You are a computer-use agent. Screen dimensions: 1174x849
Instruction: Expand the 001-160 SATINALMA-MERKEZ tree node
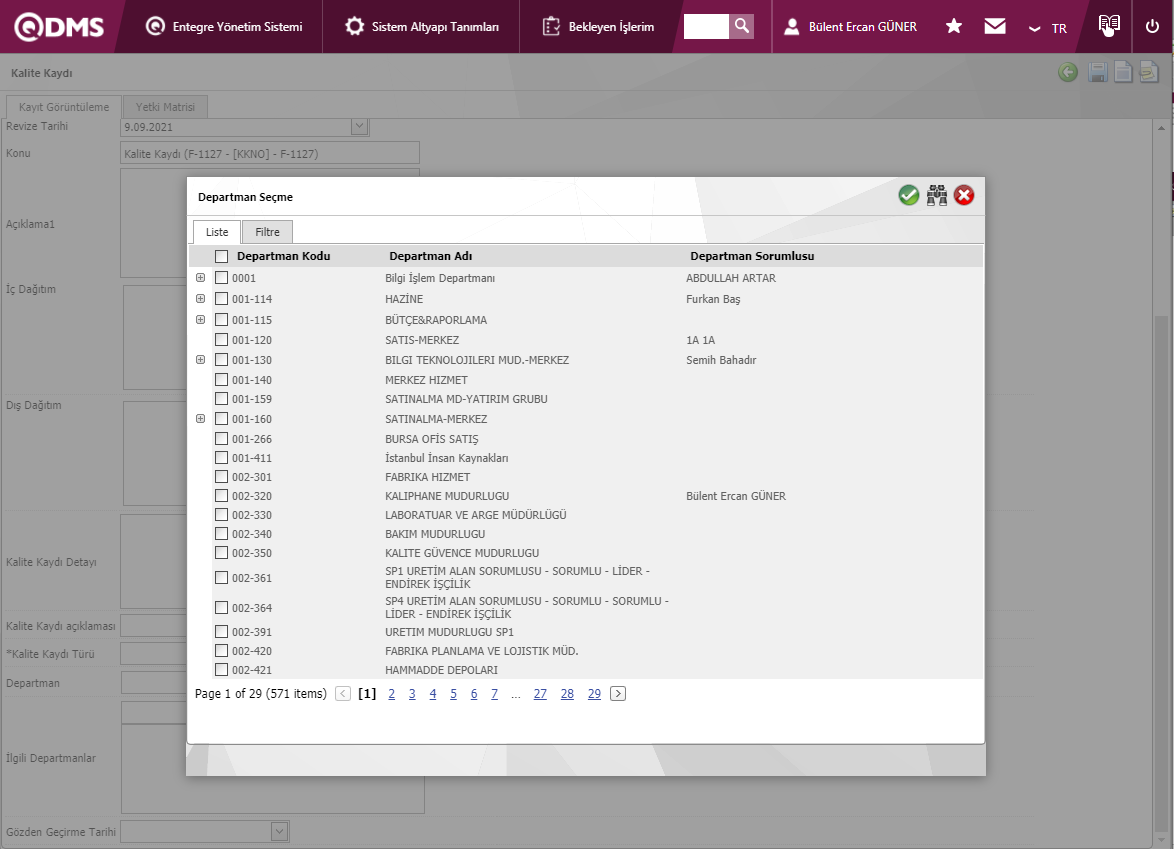coord(200,419)
